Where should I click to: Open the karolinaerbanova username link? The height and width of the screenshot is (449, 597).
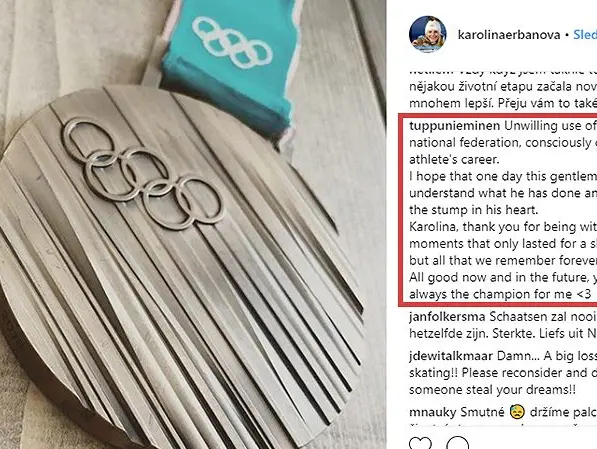(509, 35)
